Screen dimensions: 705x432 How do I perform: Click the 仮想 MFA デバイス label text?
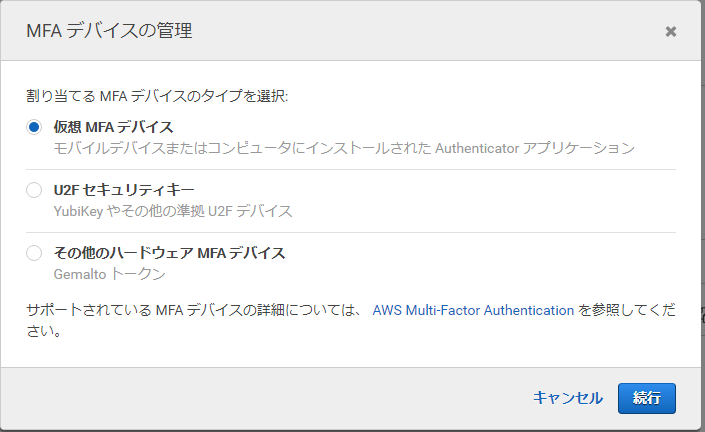click(x=113, y=127)
